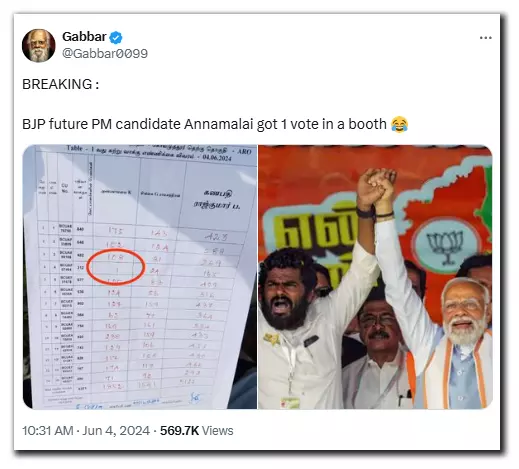Click the blue signature at the sheet bottom
519x469 pixels.
pyautogui.click(x=194, y=397)
